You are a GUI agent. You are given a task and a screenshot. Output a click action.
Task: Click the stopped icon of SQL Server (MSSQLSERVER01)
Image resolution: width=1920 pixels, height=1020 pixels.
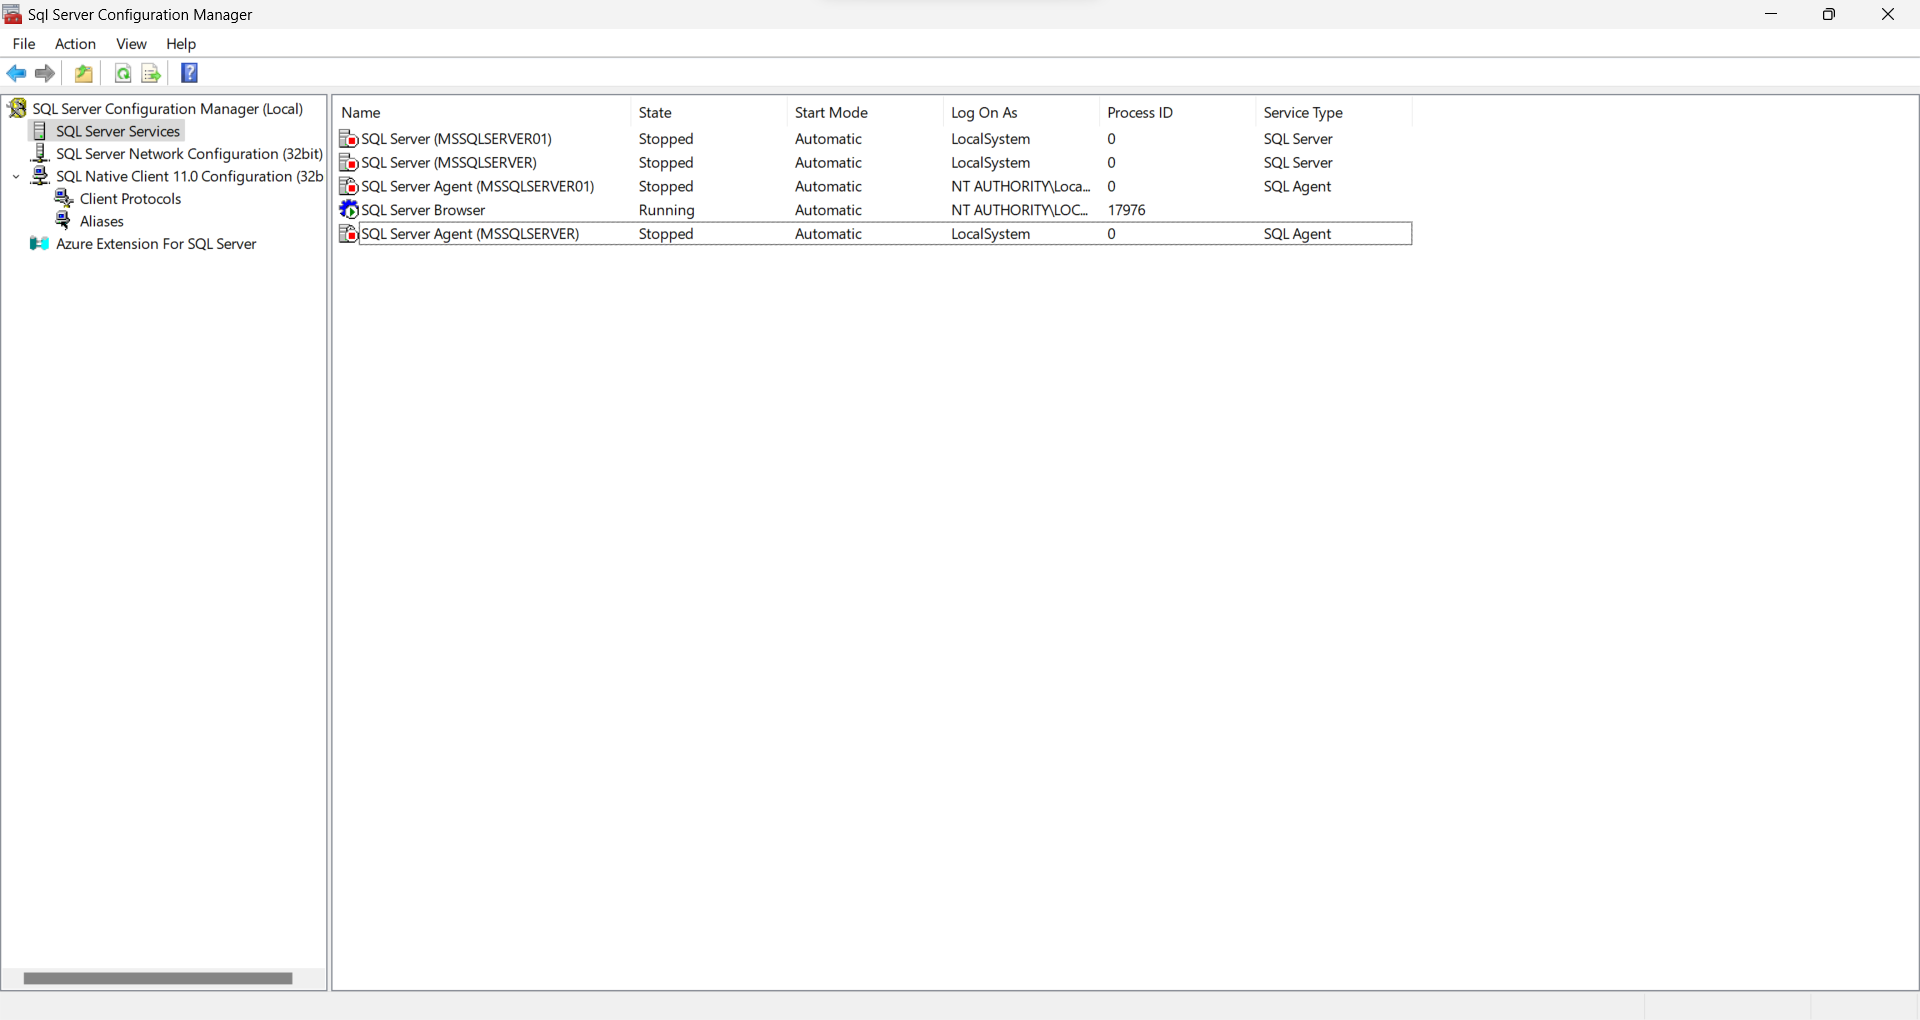(x=349, y=139)
